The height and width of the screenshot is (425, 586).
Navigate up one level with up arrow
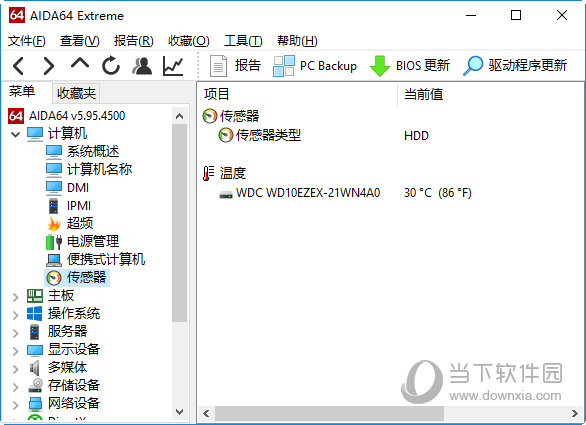pyautogui.click(x=80, y=64)
